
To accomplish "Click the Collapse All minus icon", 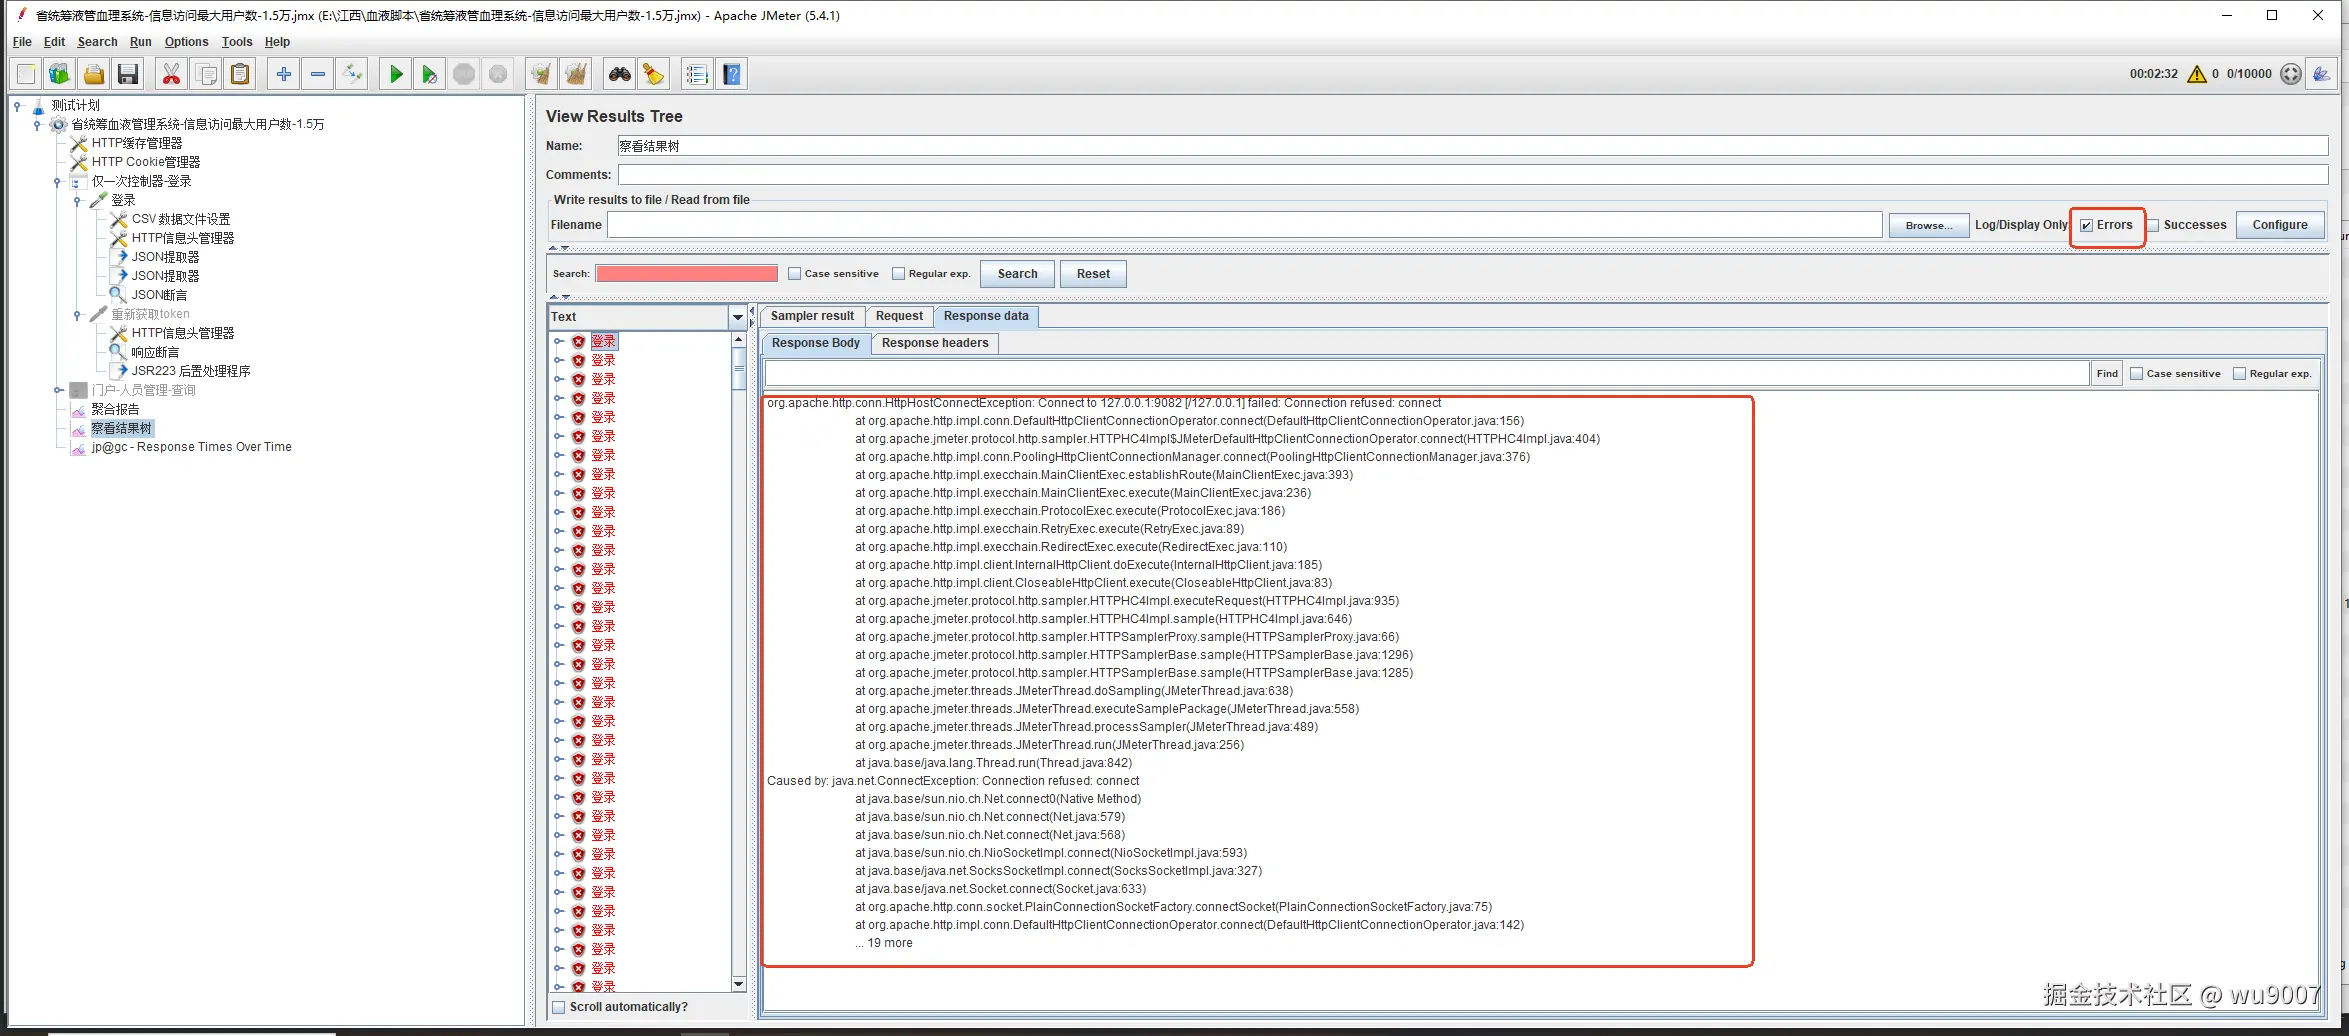I will tap(318, 74).
